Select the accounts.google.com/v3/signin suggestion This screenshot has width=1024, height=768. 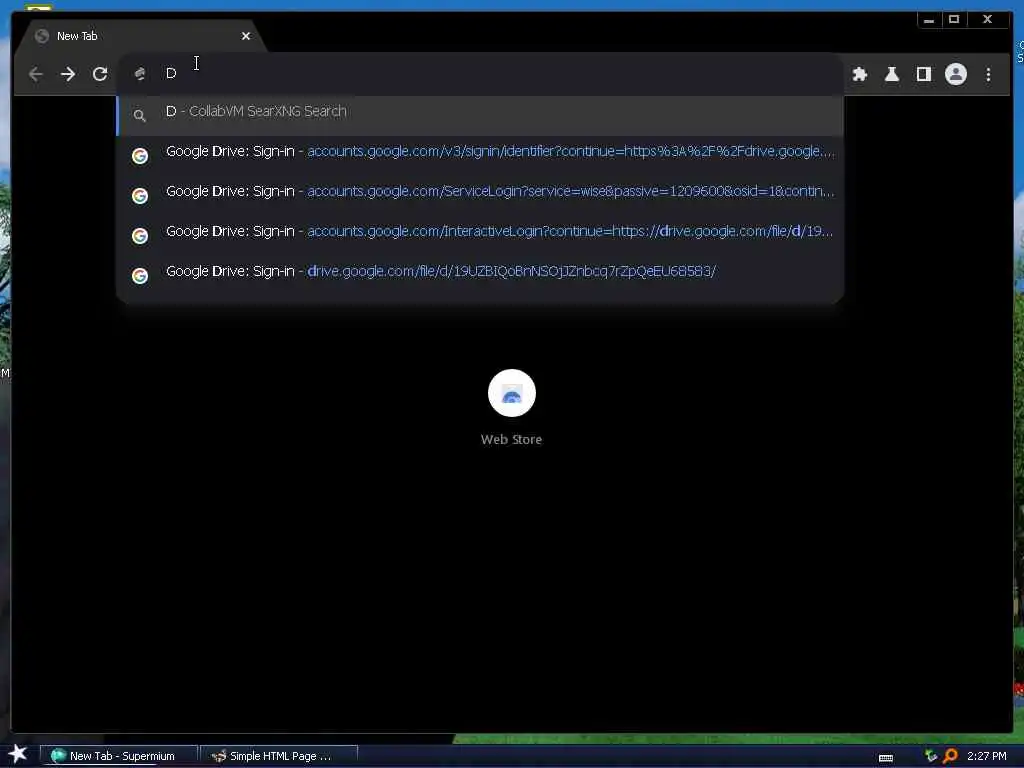pos(480,155)
